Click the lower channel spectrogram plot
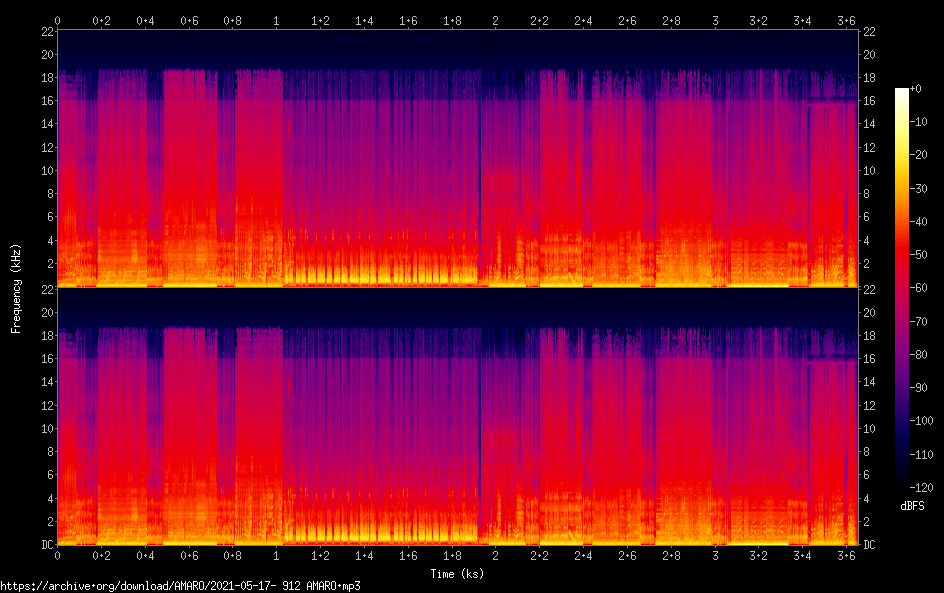 pyautogui.click(x=458, y=417)
